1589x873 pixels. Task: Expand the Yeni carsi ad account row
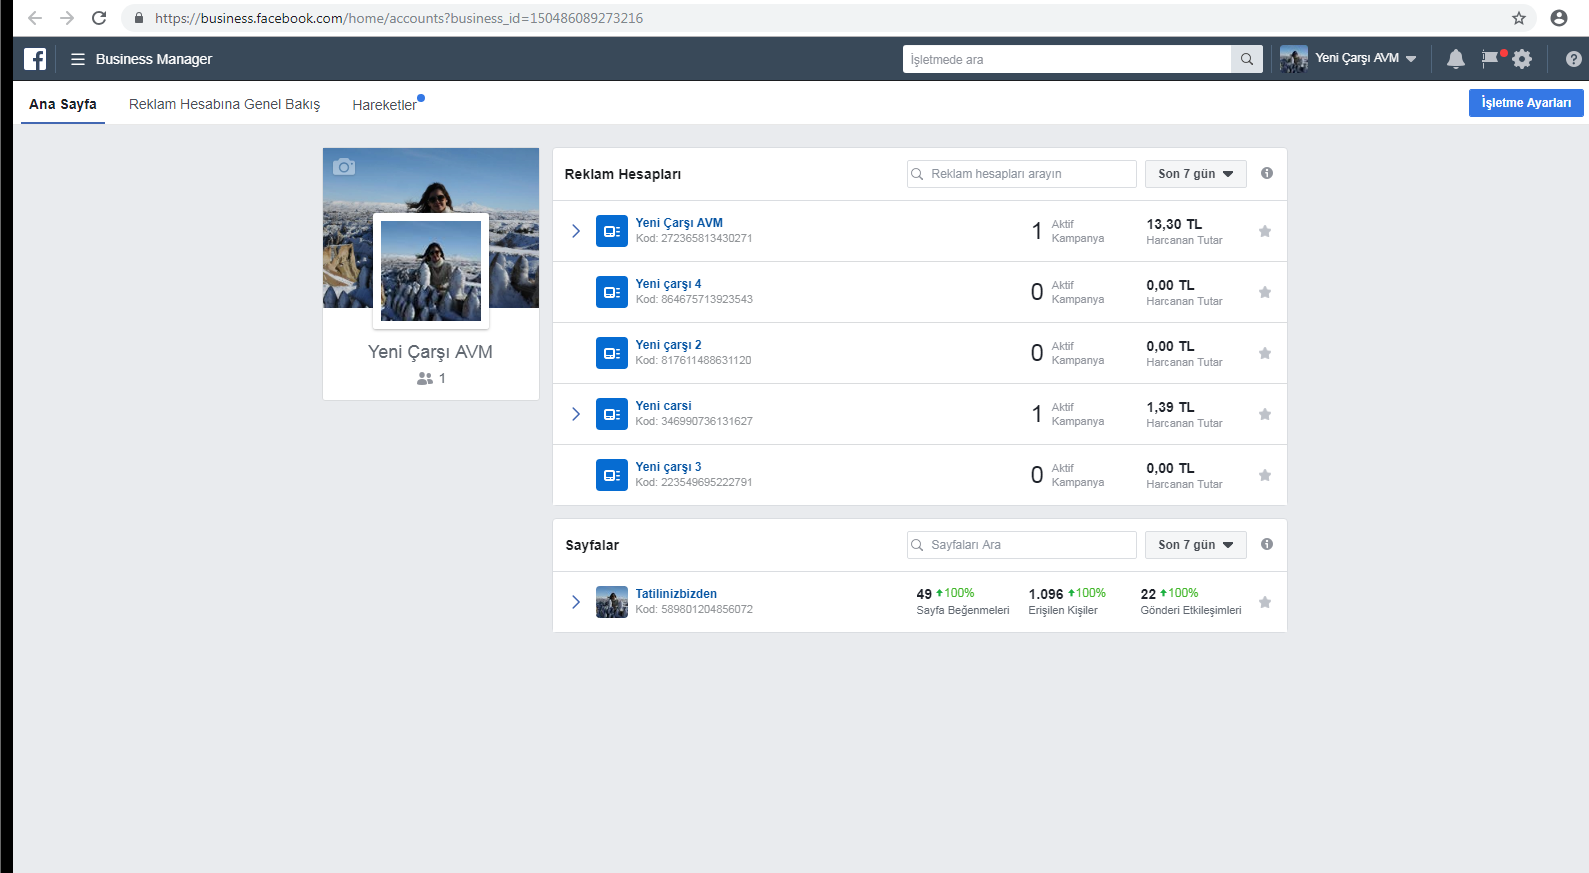point(576,414)
